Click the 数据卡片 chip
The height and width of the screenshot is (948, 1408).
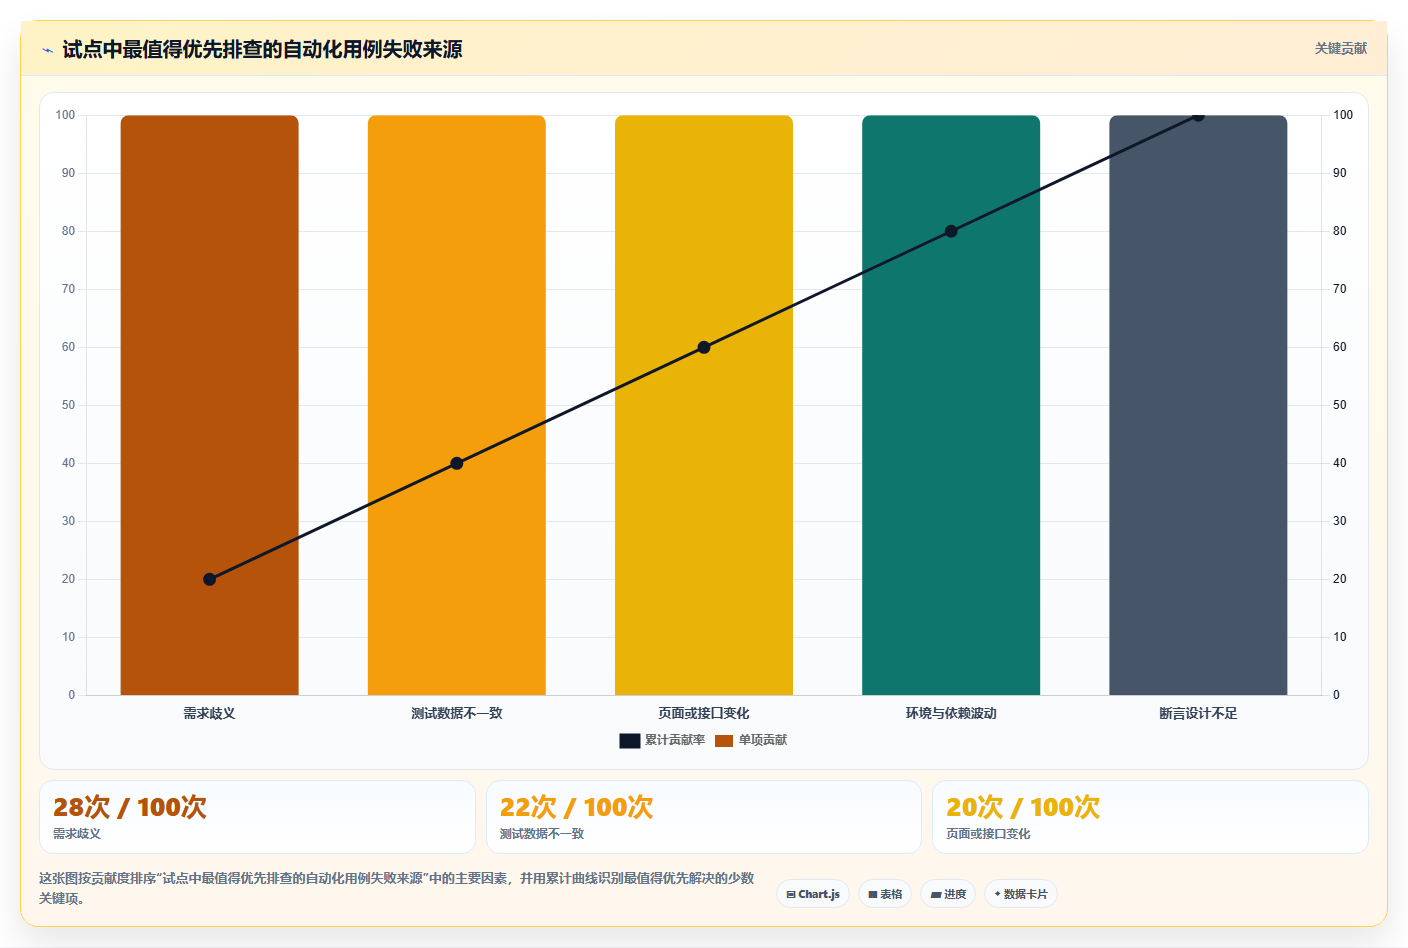pyautogui.click(x=1021, y=894)
